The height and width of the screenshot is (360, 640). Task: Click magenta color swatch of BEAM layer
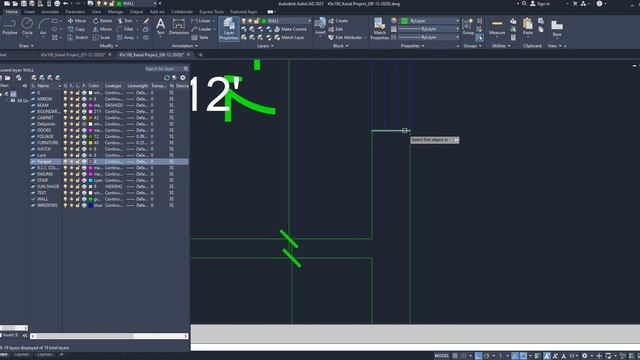91,105
